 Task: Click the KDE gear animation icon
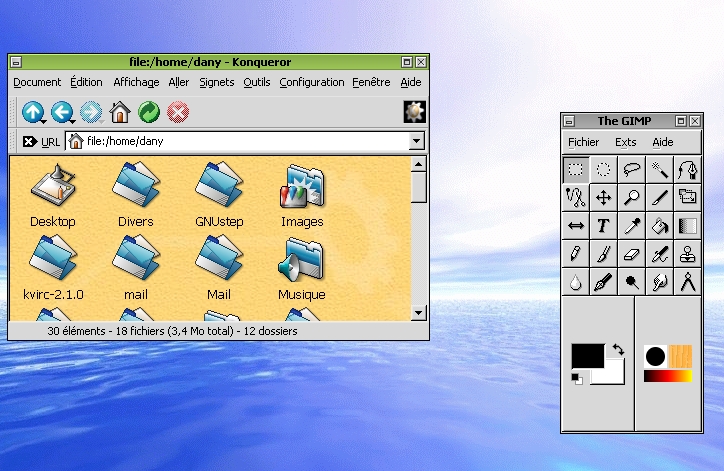(x=415, y=112)
